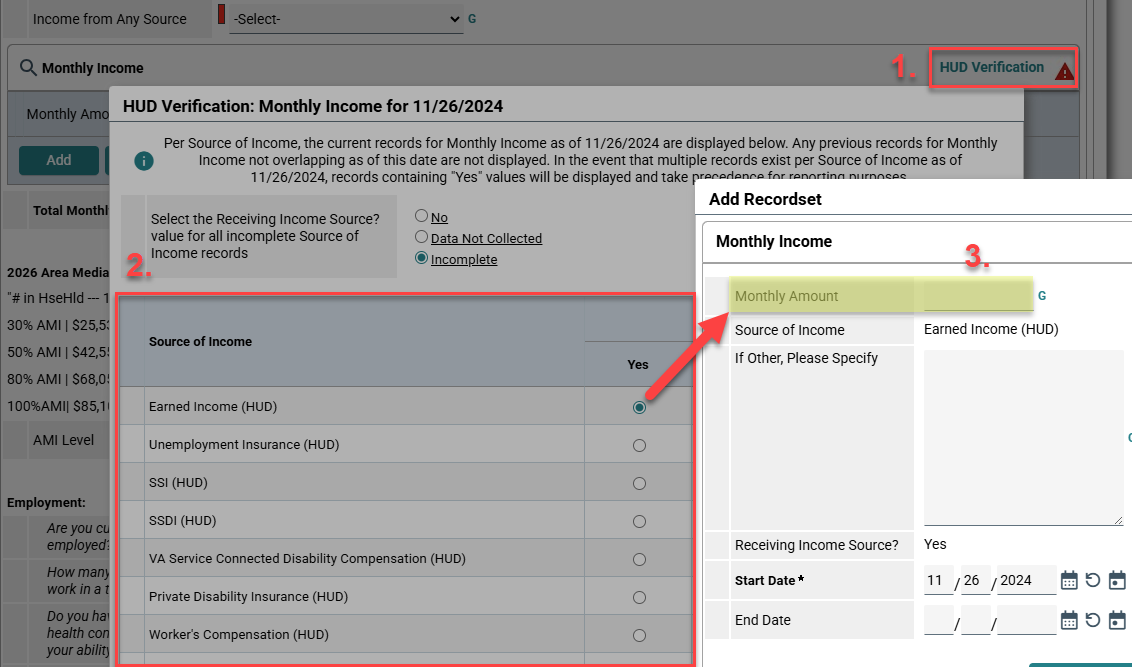This screenshot has height=667, width=1132.
Task: Click the Start Date month field
Action: tap(939, 580)
